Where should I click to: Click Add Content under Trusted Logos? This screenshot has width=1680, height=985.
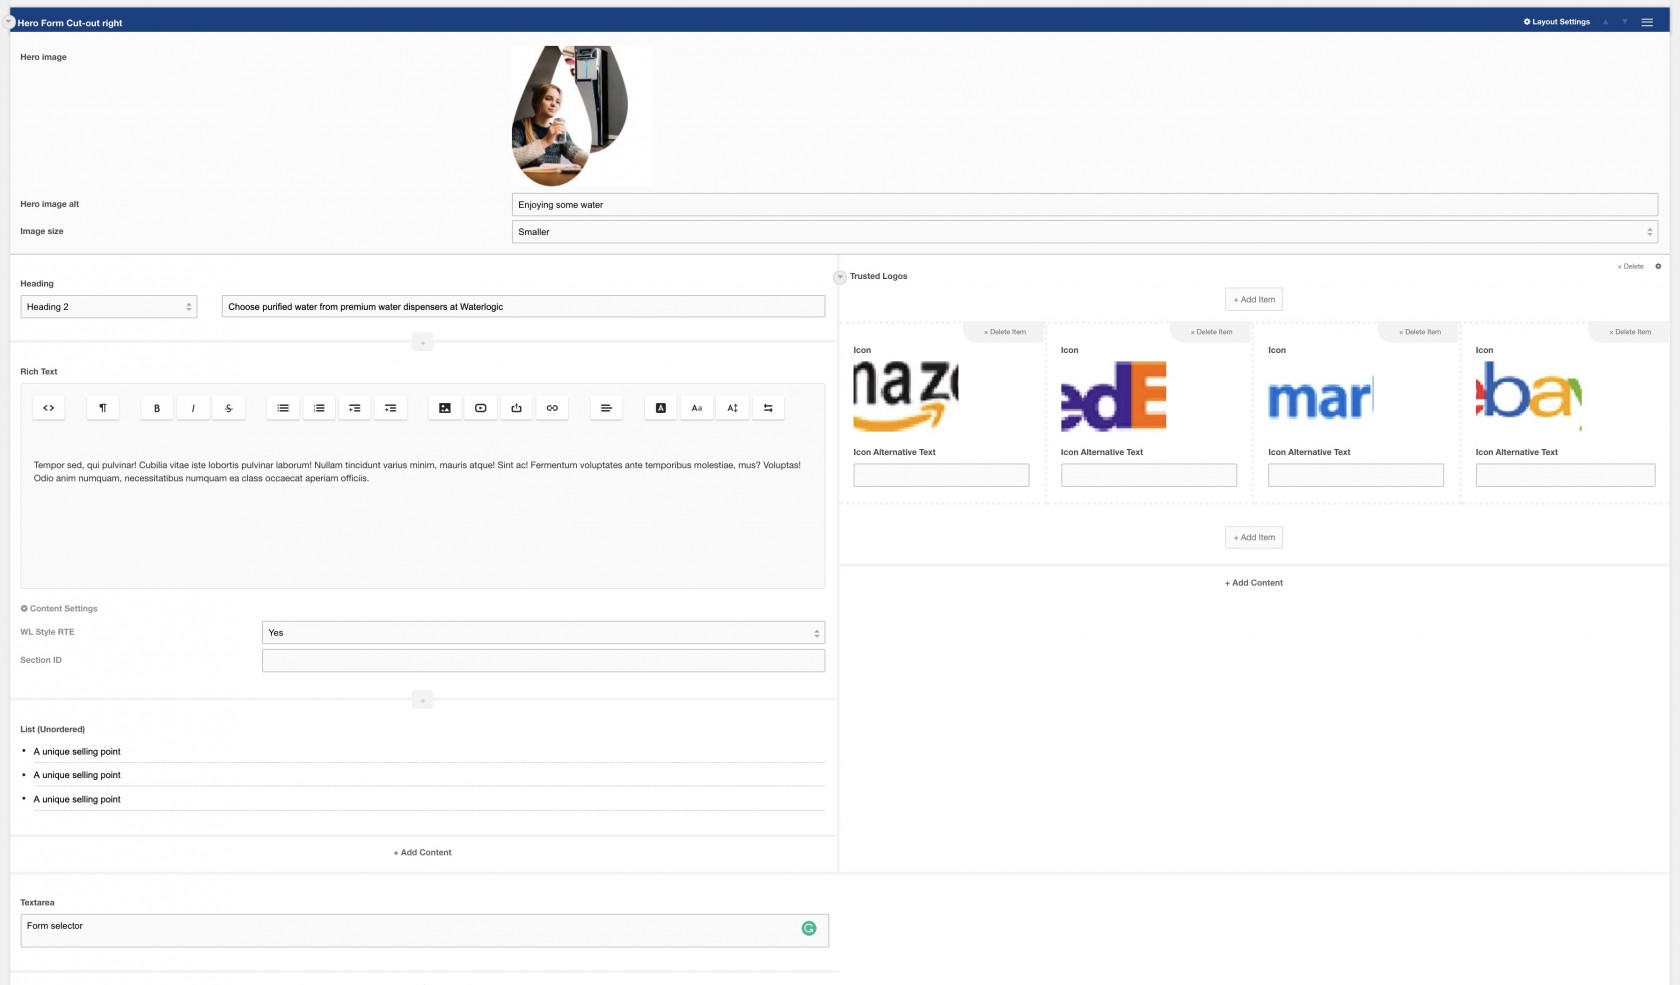[x=1254, y=583]
